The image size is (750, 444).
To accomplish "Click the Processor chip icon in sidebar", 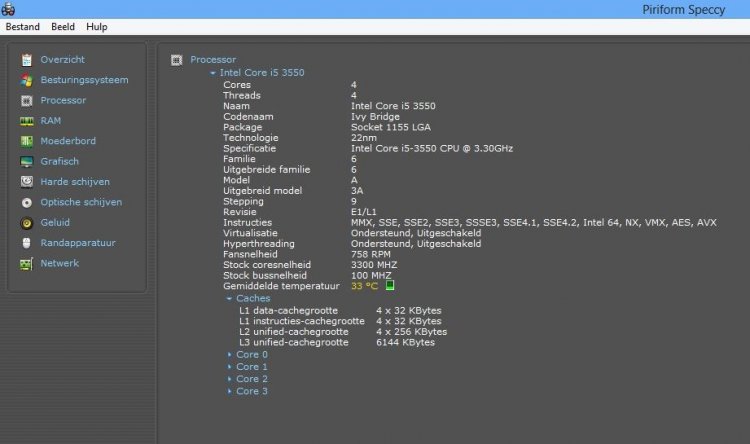I will point(27,100).
